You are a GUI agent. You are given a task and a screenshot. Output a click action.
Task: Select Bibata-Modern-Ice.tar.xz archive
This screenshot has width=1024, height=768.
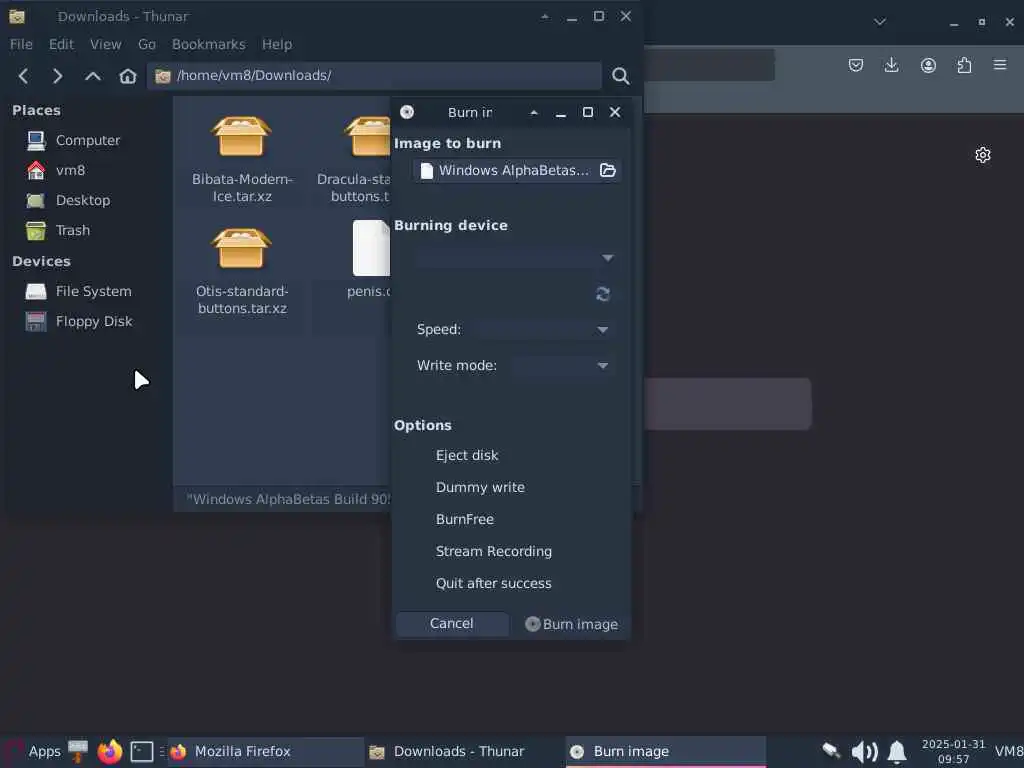(x=242, y=159)
